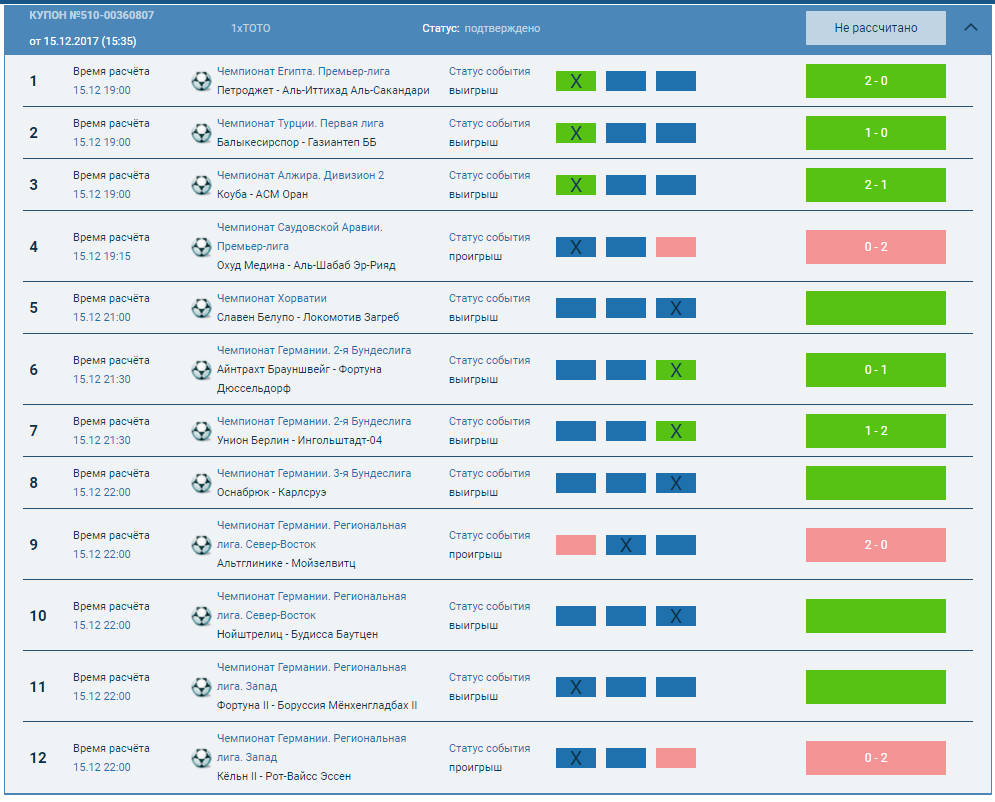The height and width of the screenshot is (802, 995).
Task: Click soccer ball icon for Охуд Медина match
Action: point(201,247)
